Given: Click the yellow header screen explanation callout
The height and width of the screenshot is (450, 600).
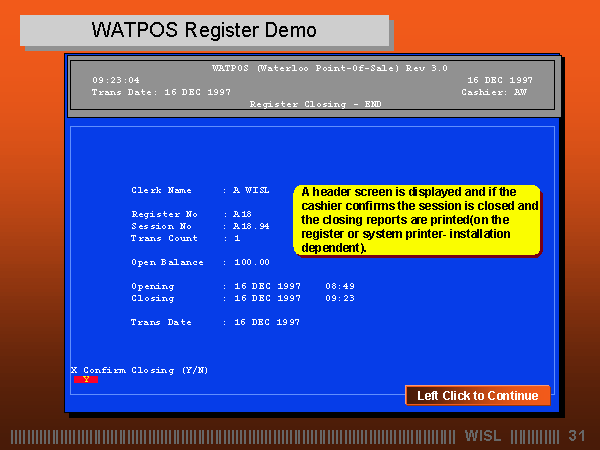Looking at the screenshot, I should (x=417, y=219).
